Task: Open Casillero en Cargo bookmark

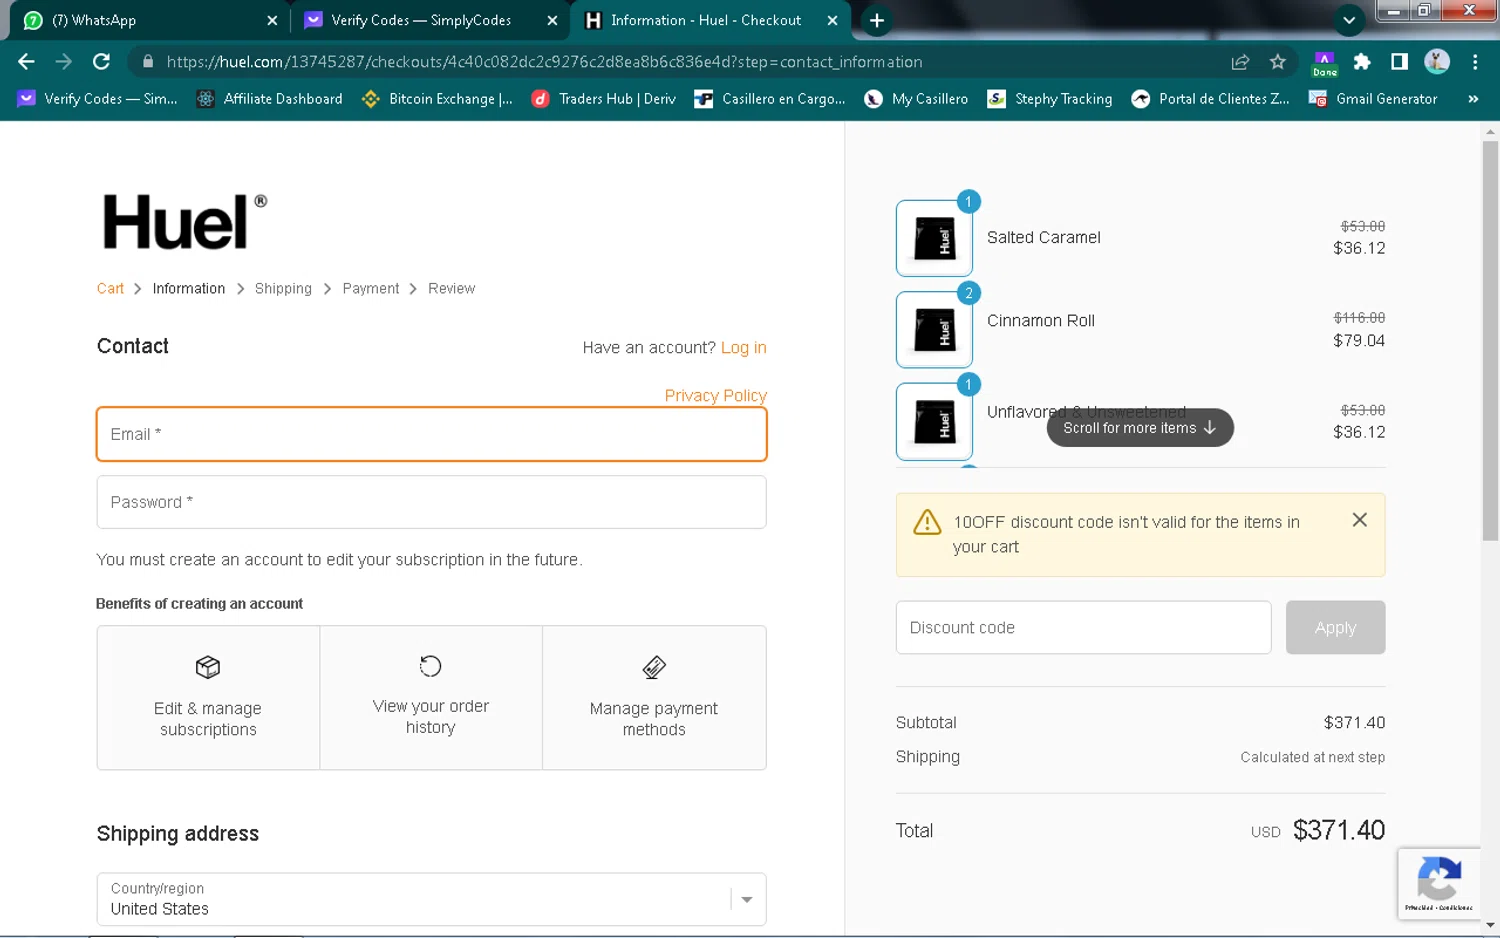Action: point(770,99)
